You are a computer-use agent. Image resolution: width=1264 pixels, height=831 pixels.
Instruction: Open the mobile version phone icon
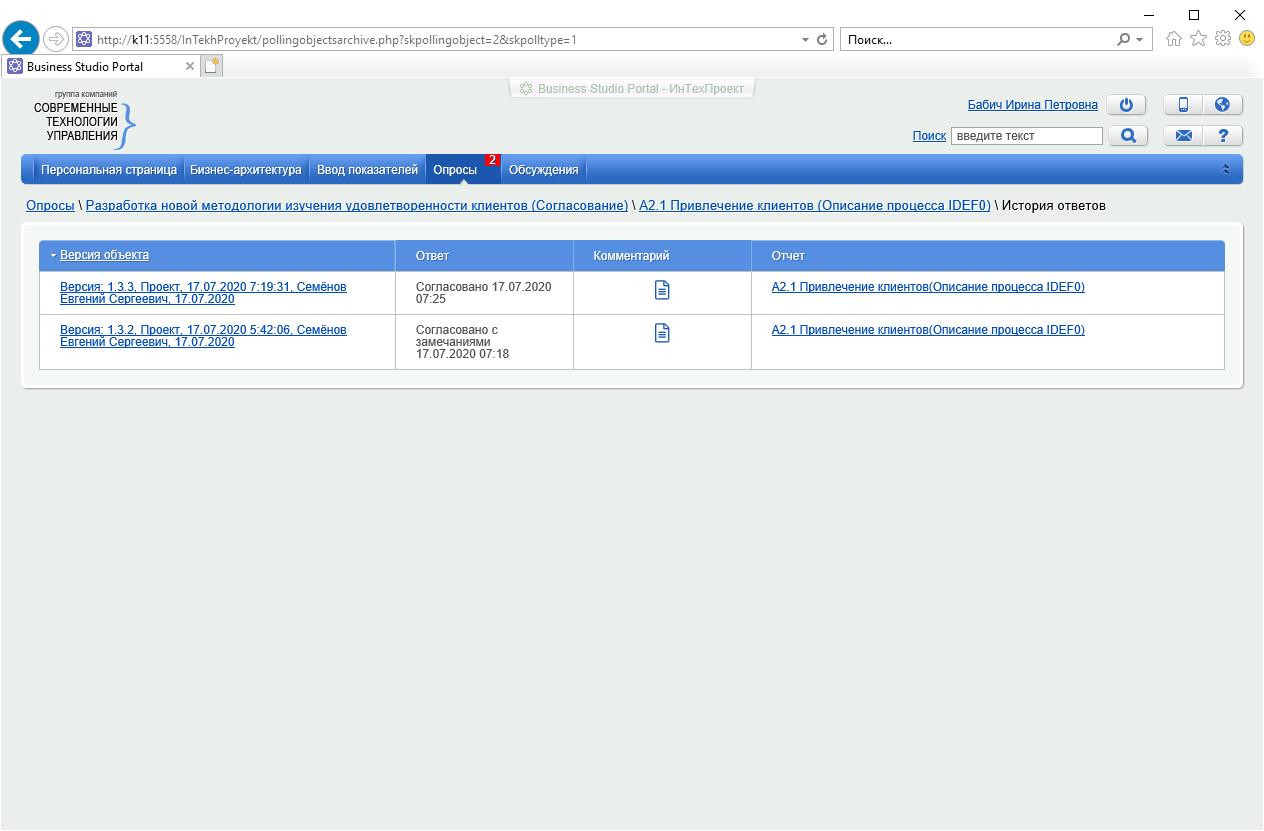[x=1183, y=105]
